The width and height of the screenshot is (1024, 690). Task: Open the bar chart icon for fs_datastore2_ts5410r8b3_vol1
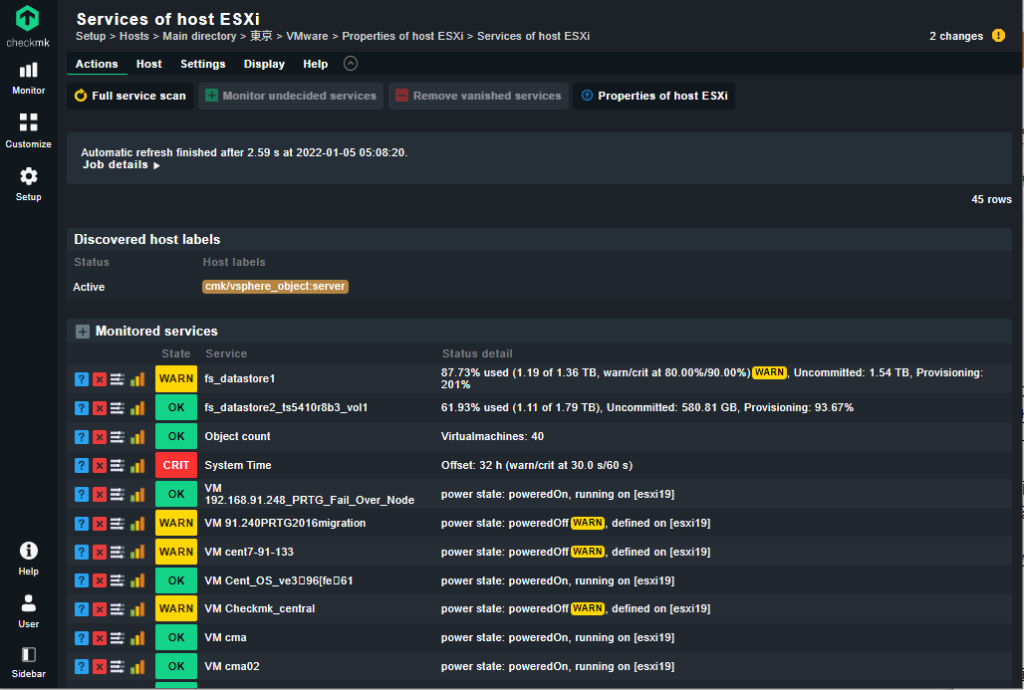click(137, 408)
